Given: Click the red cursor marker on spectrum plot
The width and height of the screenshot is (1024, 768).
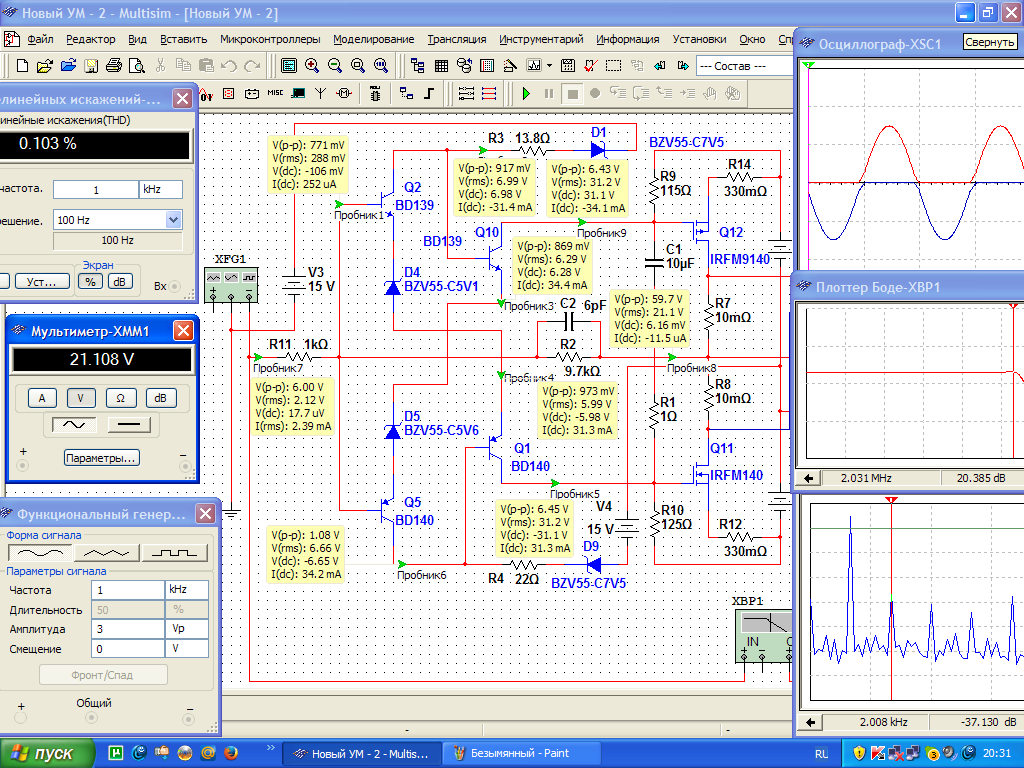Looking at the screenshot, I should coord(891,500).
